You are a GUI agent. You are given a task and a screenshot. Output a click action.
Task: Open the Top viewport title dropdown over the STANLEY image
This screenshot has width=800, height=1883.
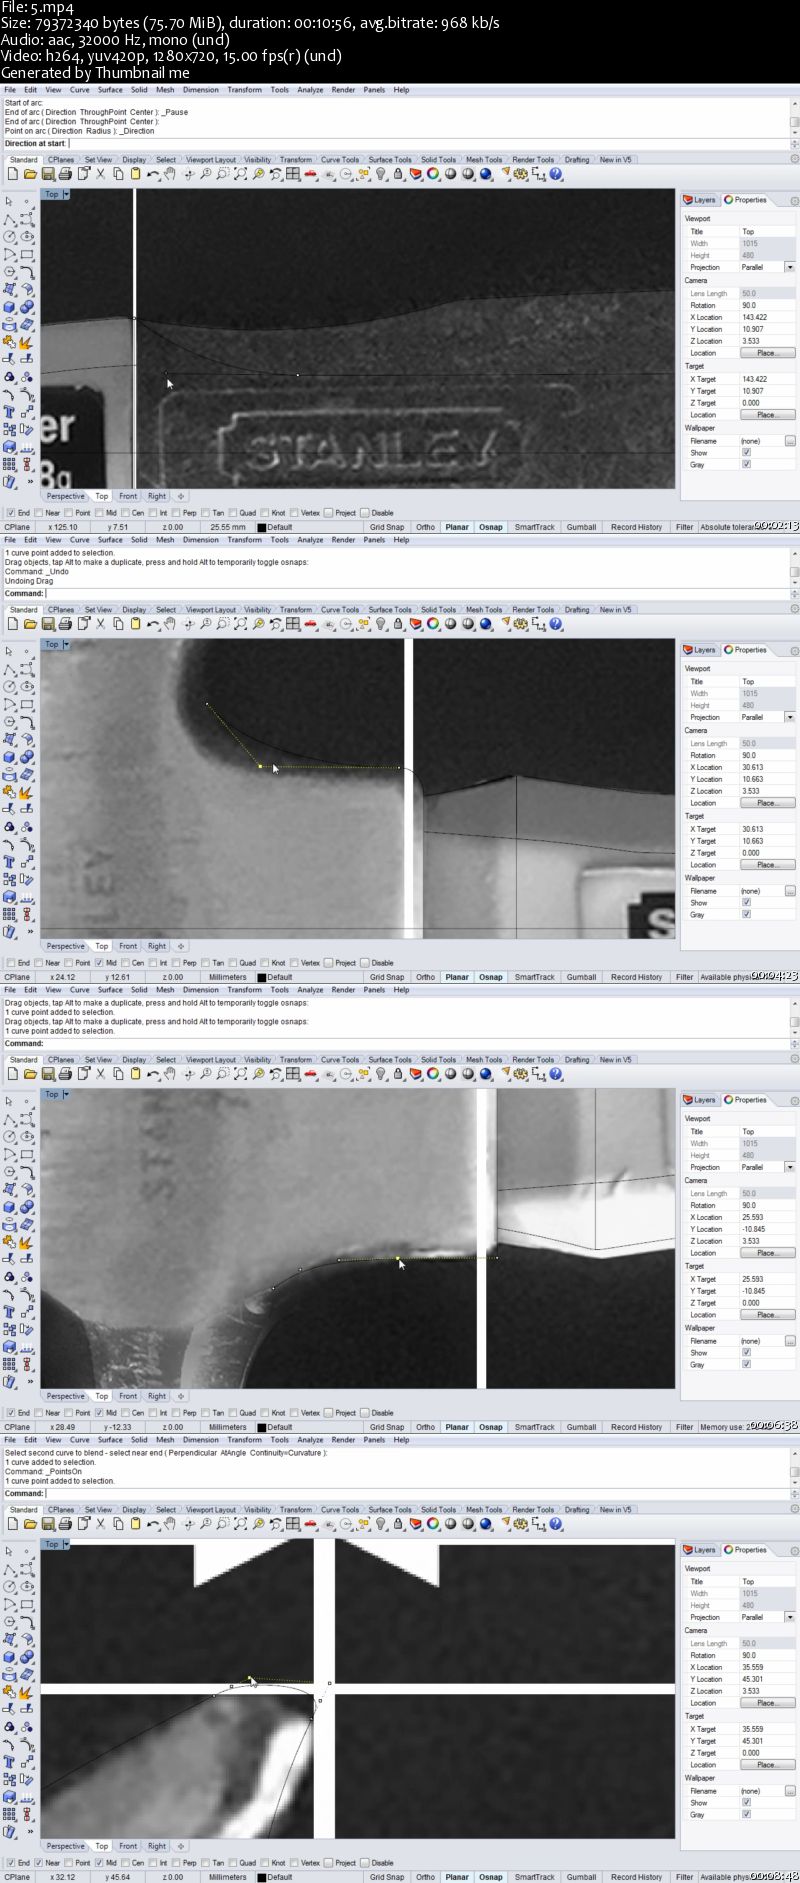[x=66, y=194]
